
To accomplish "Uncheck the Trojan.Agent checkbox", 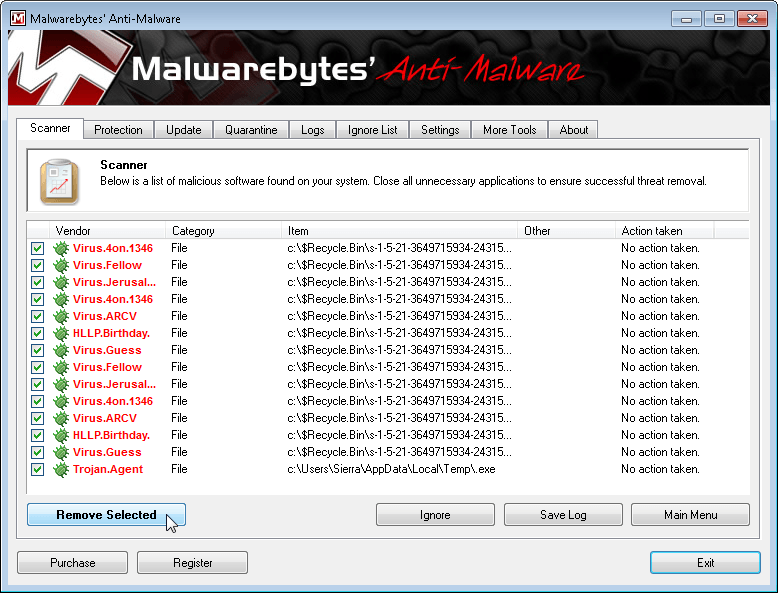I will pyautogui.click(x=37, y=469).
